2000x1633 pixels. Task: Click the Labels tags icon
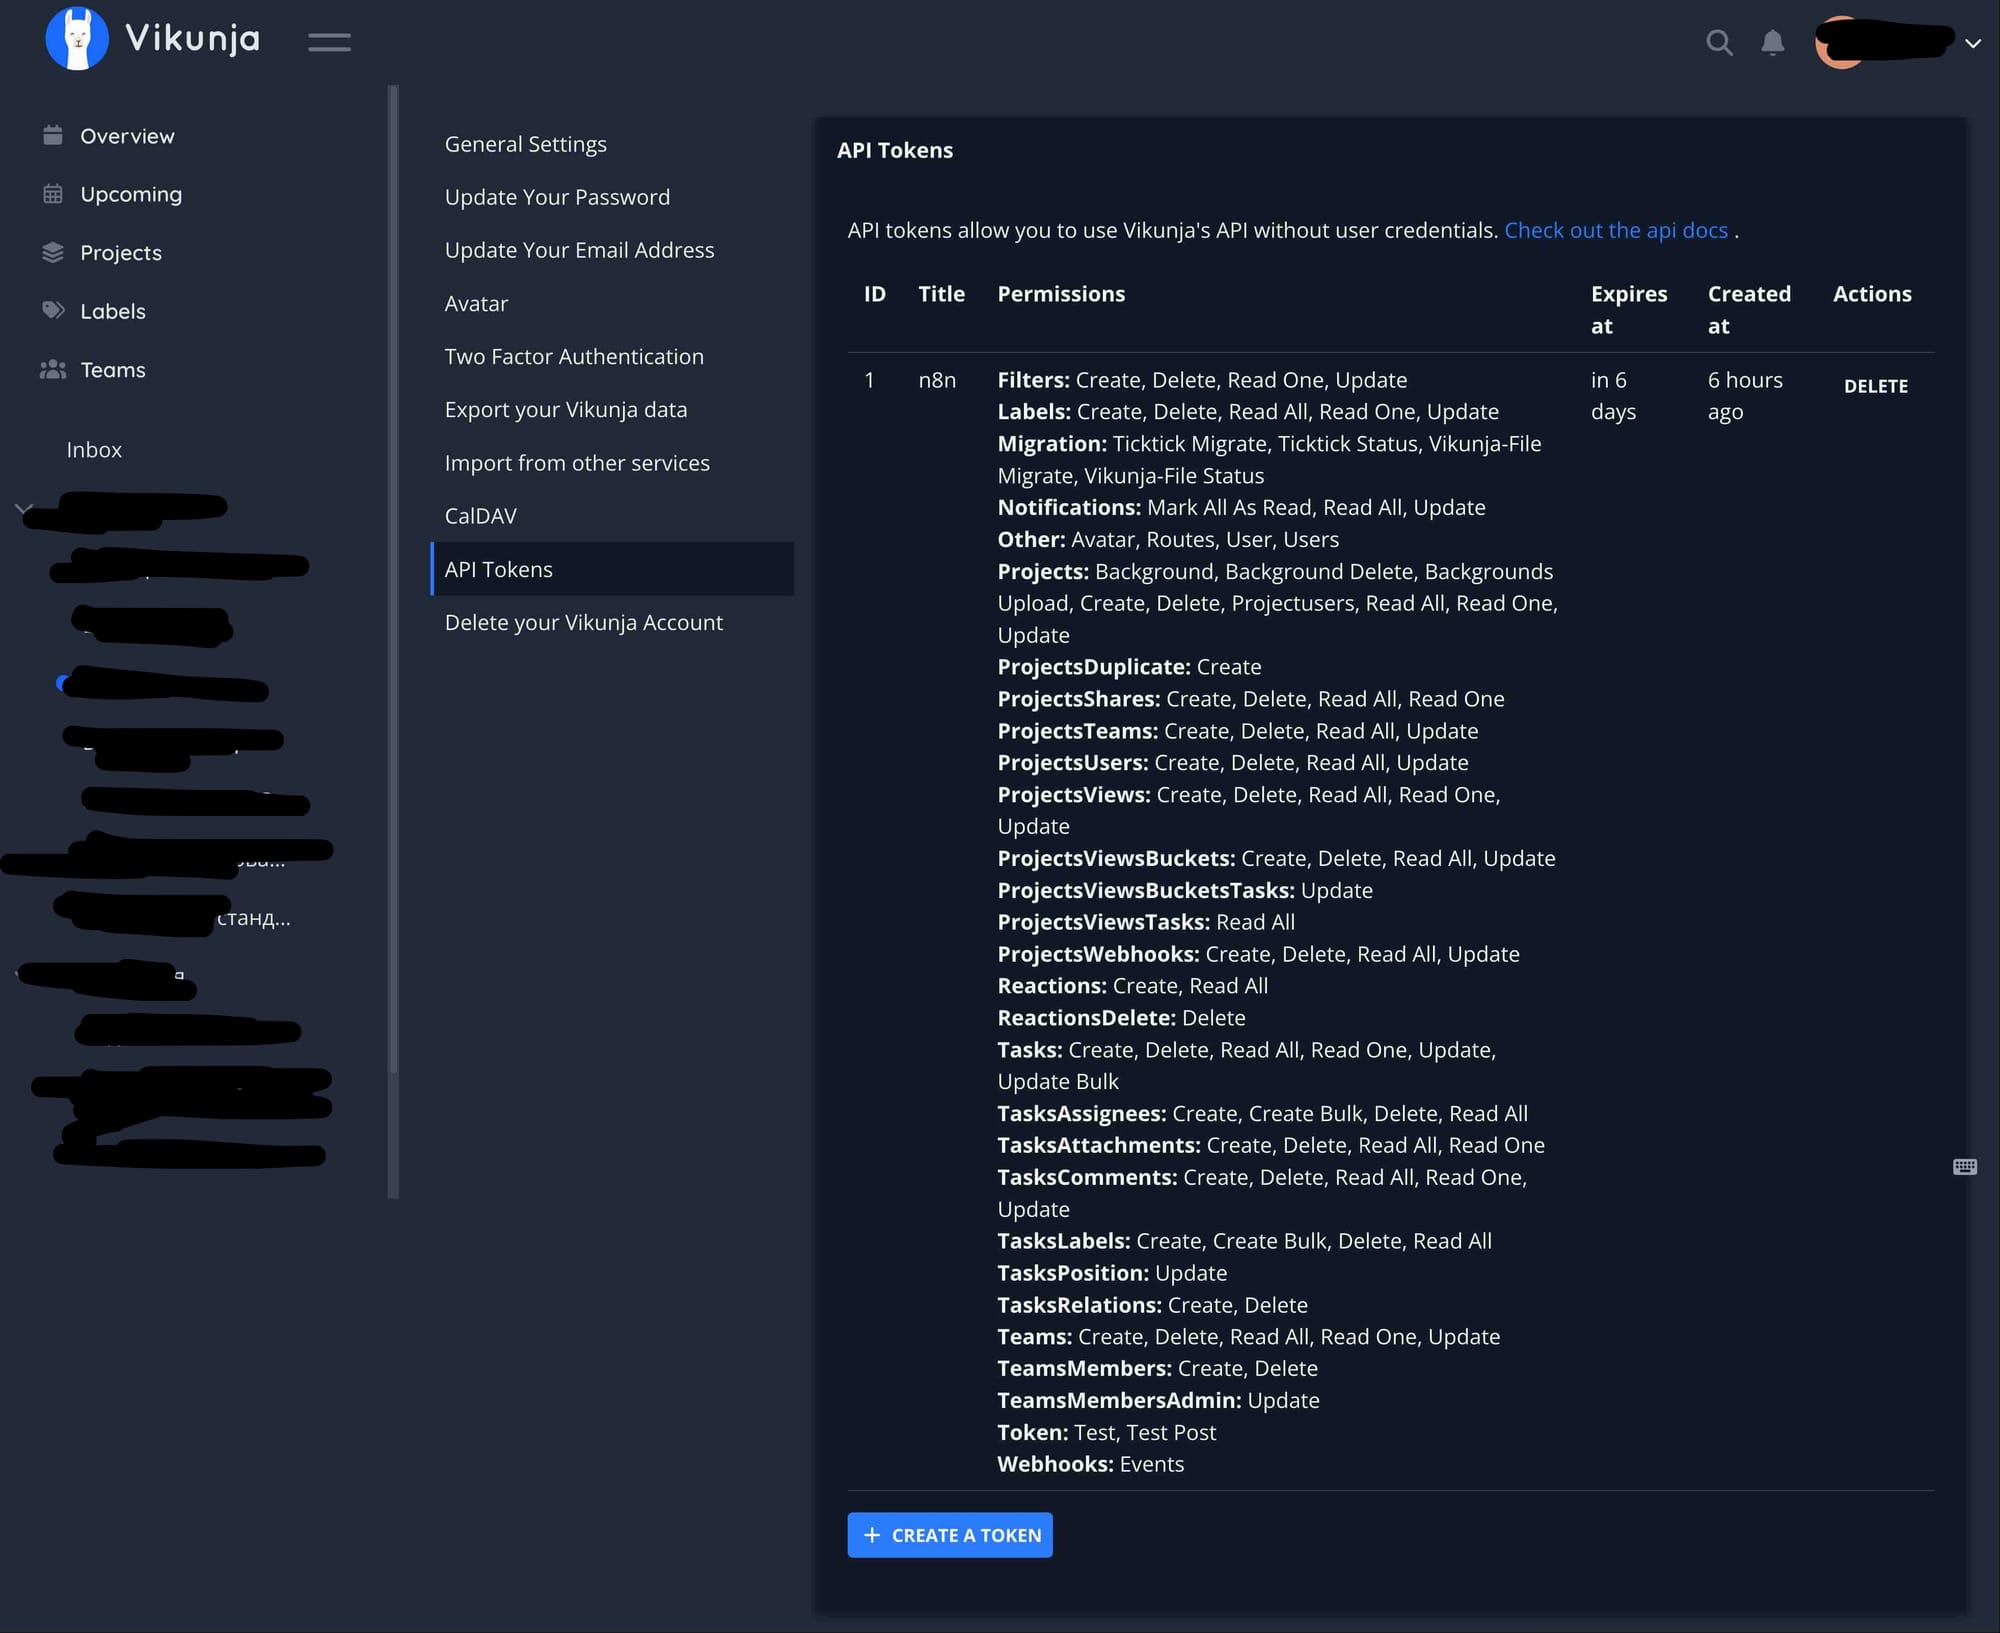(53, 310)
